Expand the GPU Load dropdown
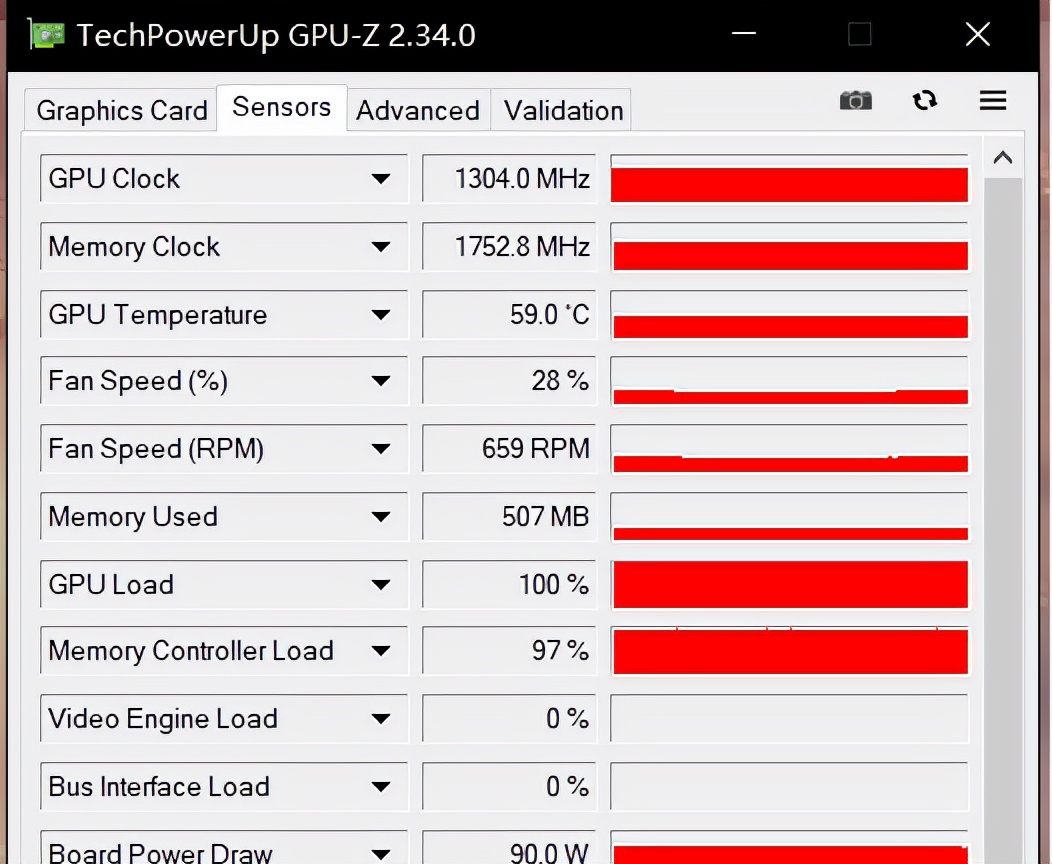 [x=380, y=584]
